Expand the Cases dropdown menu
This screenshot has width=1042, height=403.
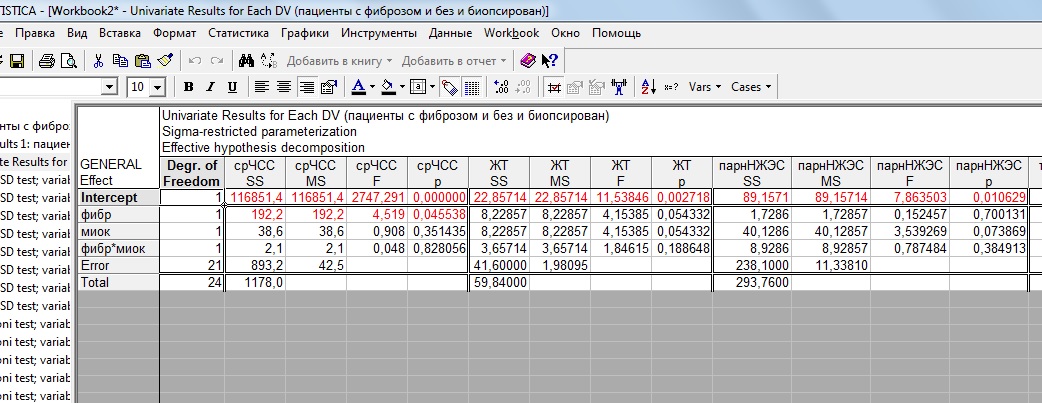(751, 87)
